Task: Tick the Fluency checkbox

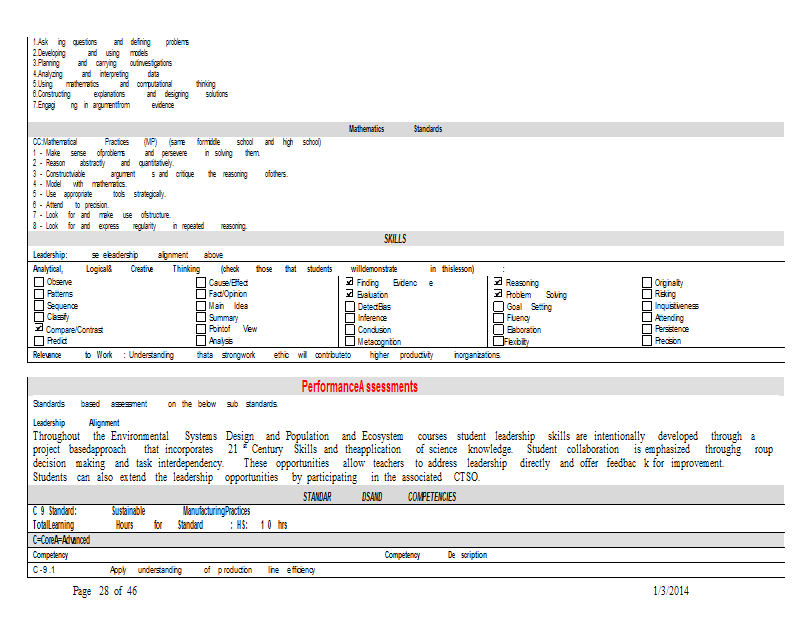Action: [498, 317]
